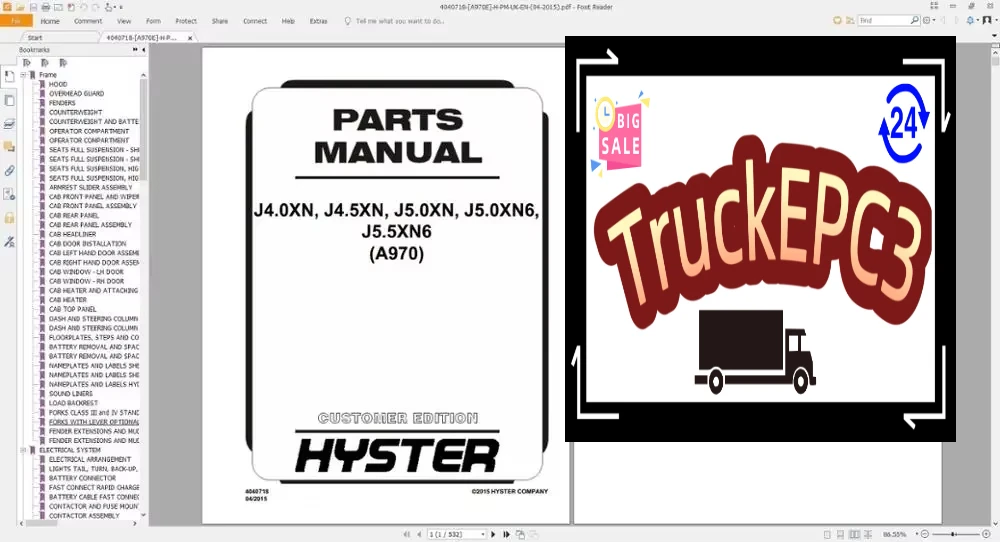Image resolution: width=1000 pixels, height=542 pixels.
Task: Jump to last page icon
Action: pyautogui.click(x=506, y=534)
